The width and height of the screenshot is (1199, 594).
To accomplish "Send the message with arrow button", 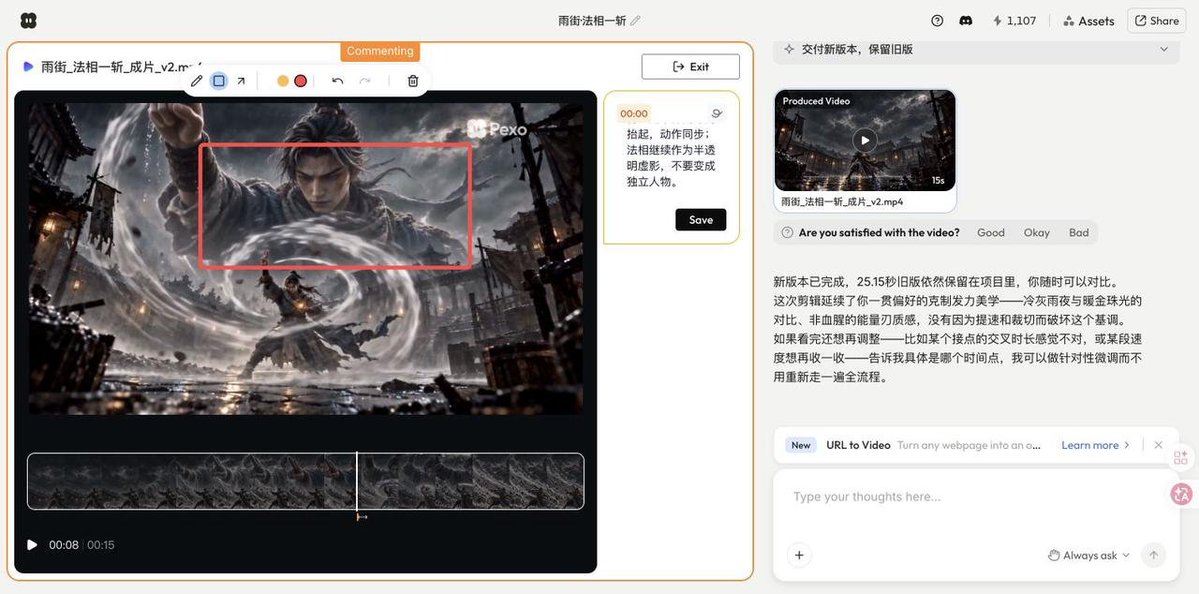I will pos(1153,555).
